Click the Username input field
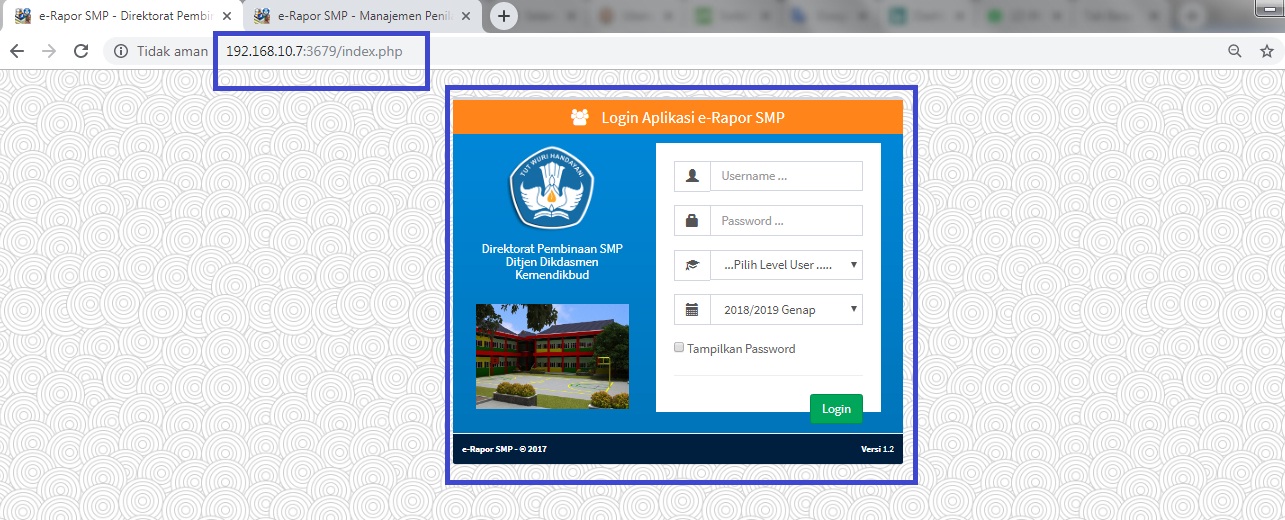Image resolution: width=1285 pixels, height=520 pixels. 786,176
